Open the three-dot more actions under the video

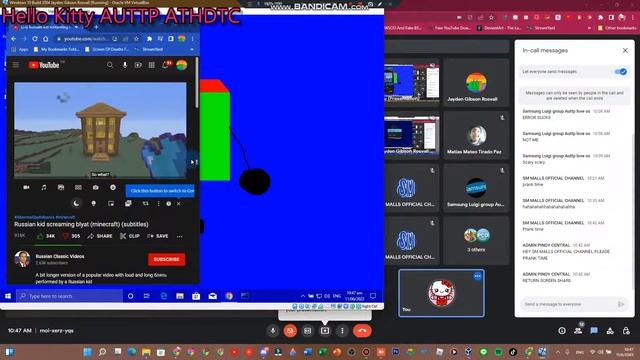(x=180, y=236)
